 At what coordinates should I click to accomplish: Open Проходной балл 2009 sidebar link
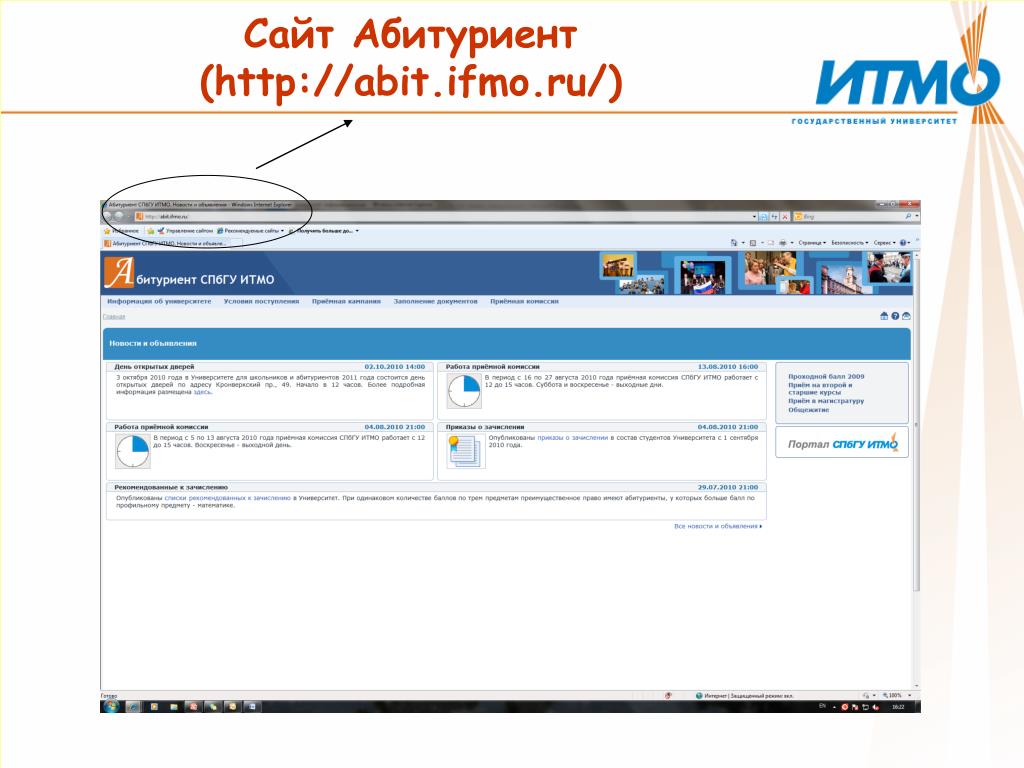(826, 377)
